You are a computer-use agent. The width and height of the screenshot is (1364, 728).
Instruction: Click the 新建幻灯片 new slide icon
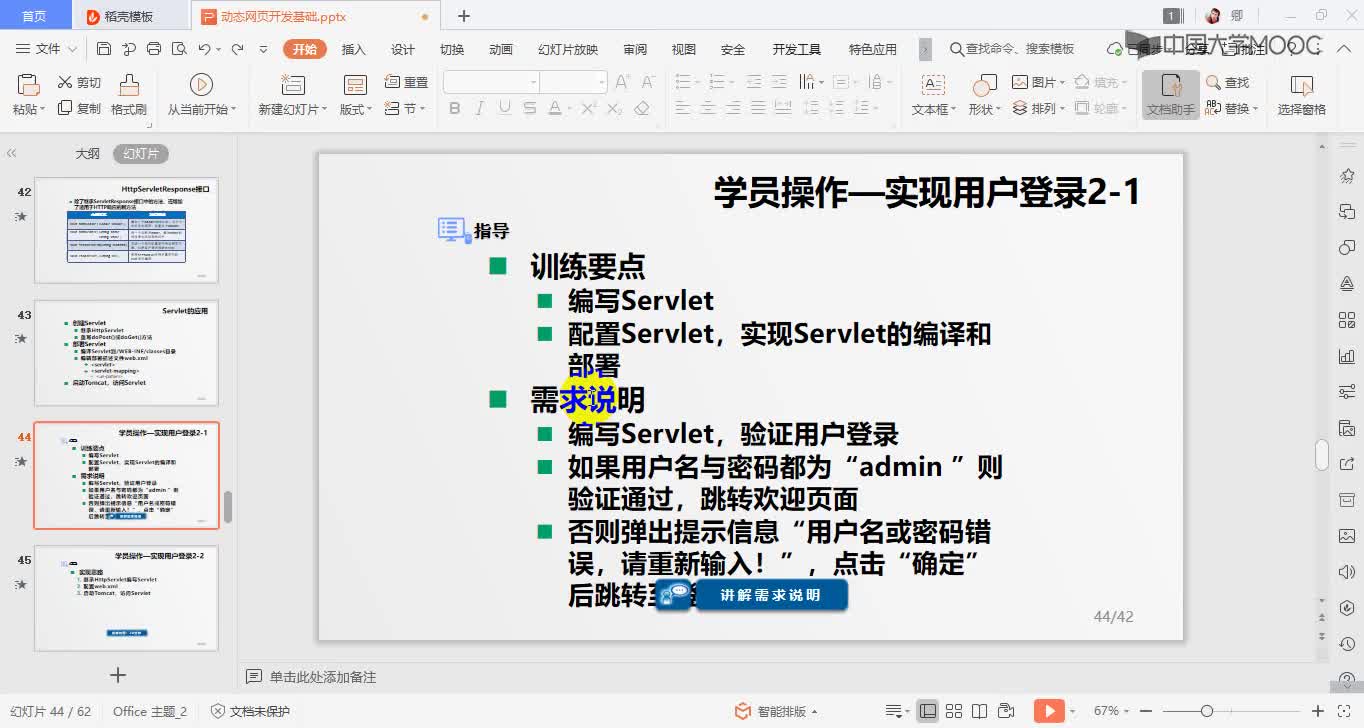click(293, 85)
